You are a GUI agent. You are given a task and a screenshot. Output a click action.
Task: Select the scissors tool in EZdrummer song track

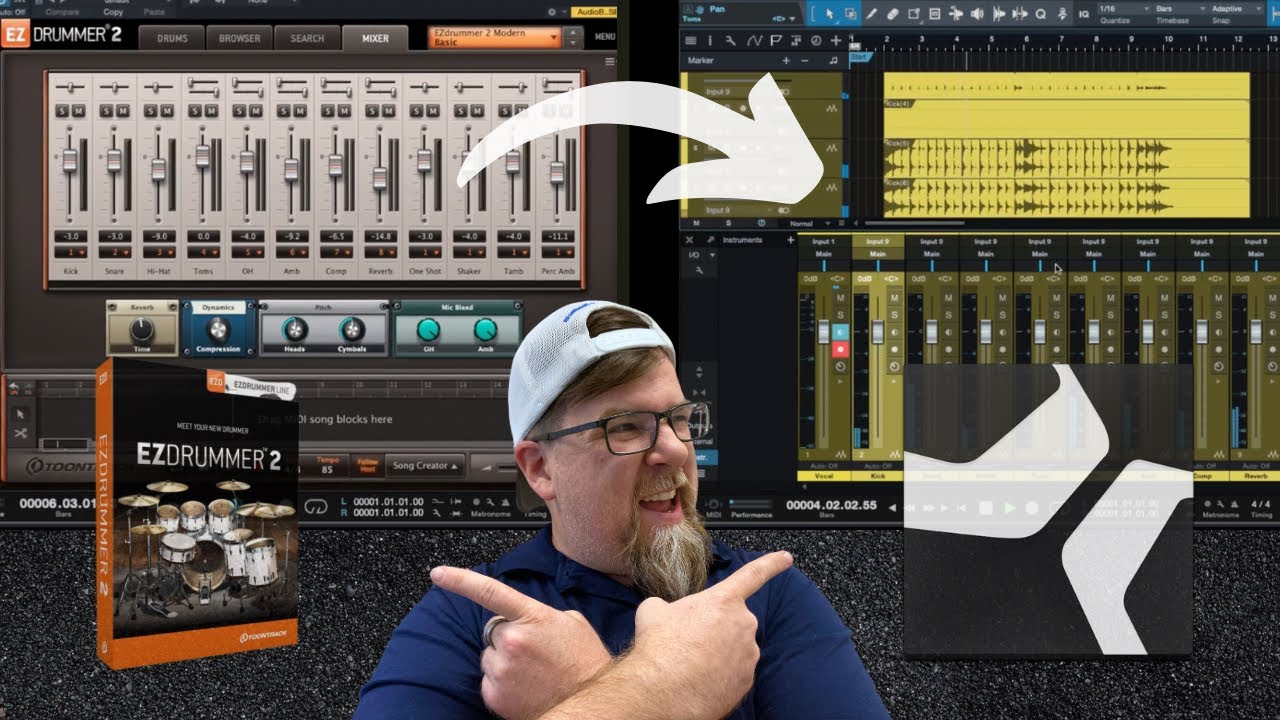point(20,433)
